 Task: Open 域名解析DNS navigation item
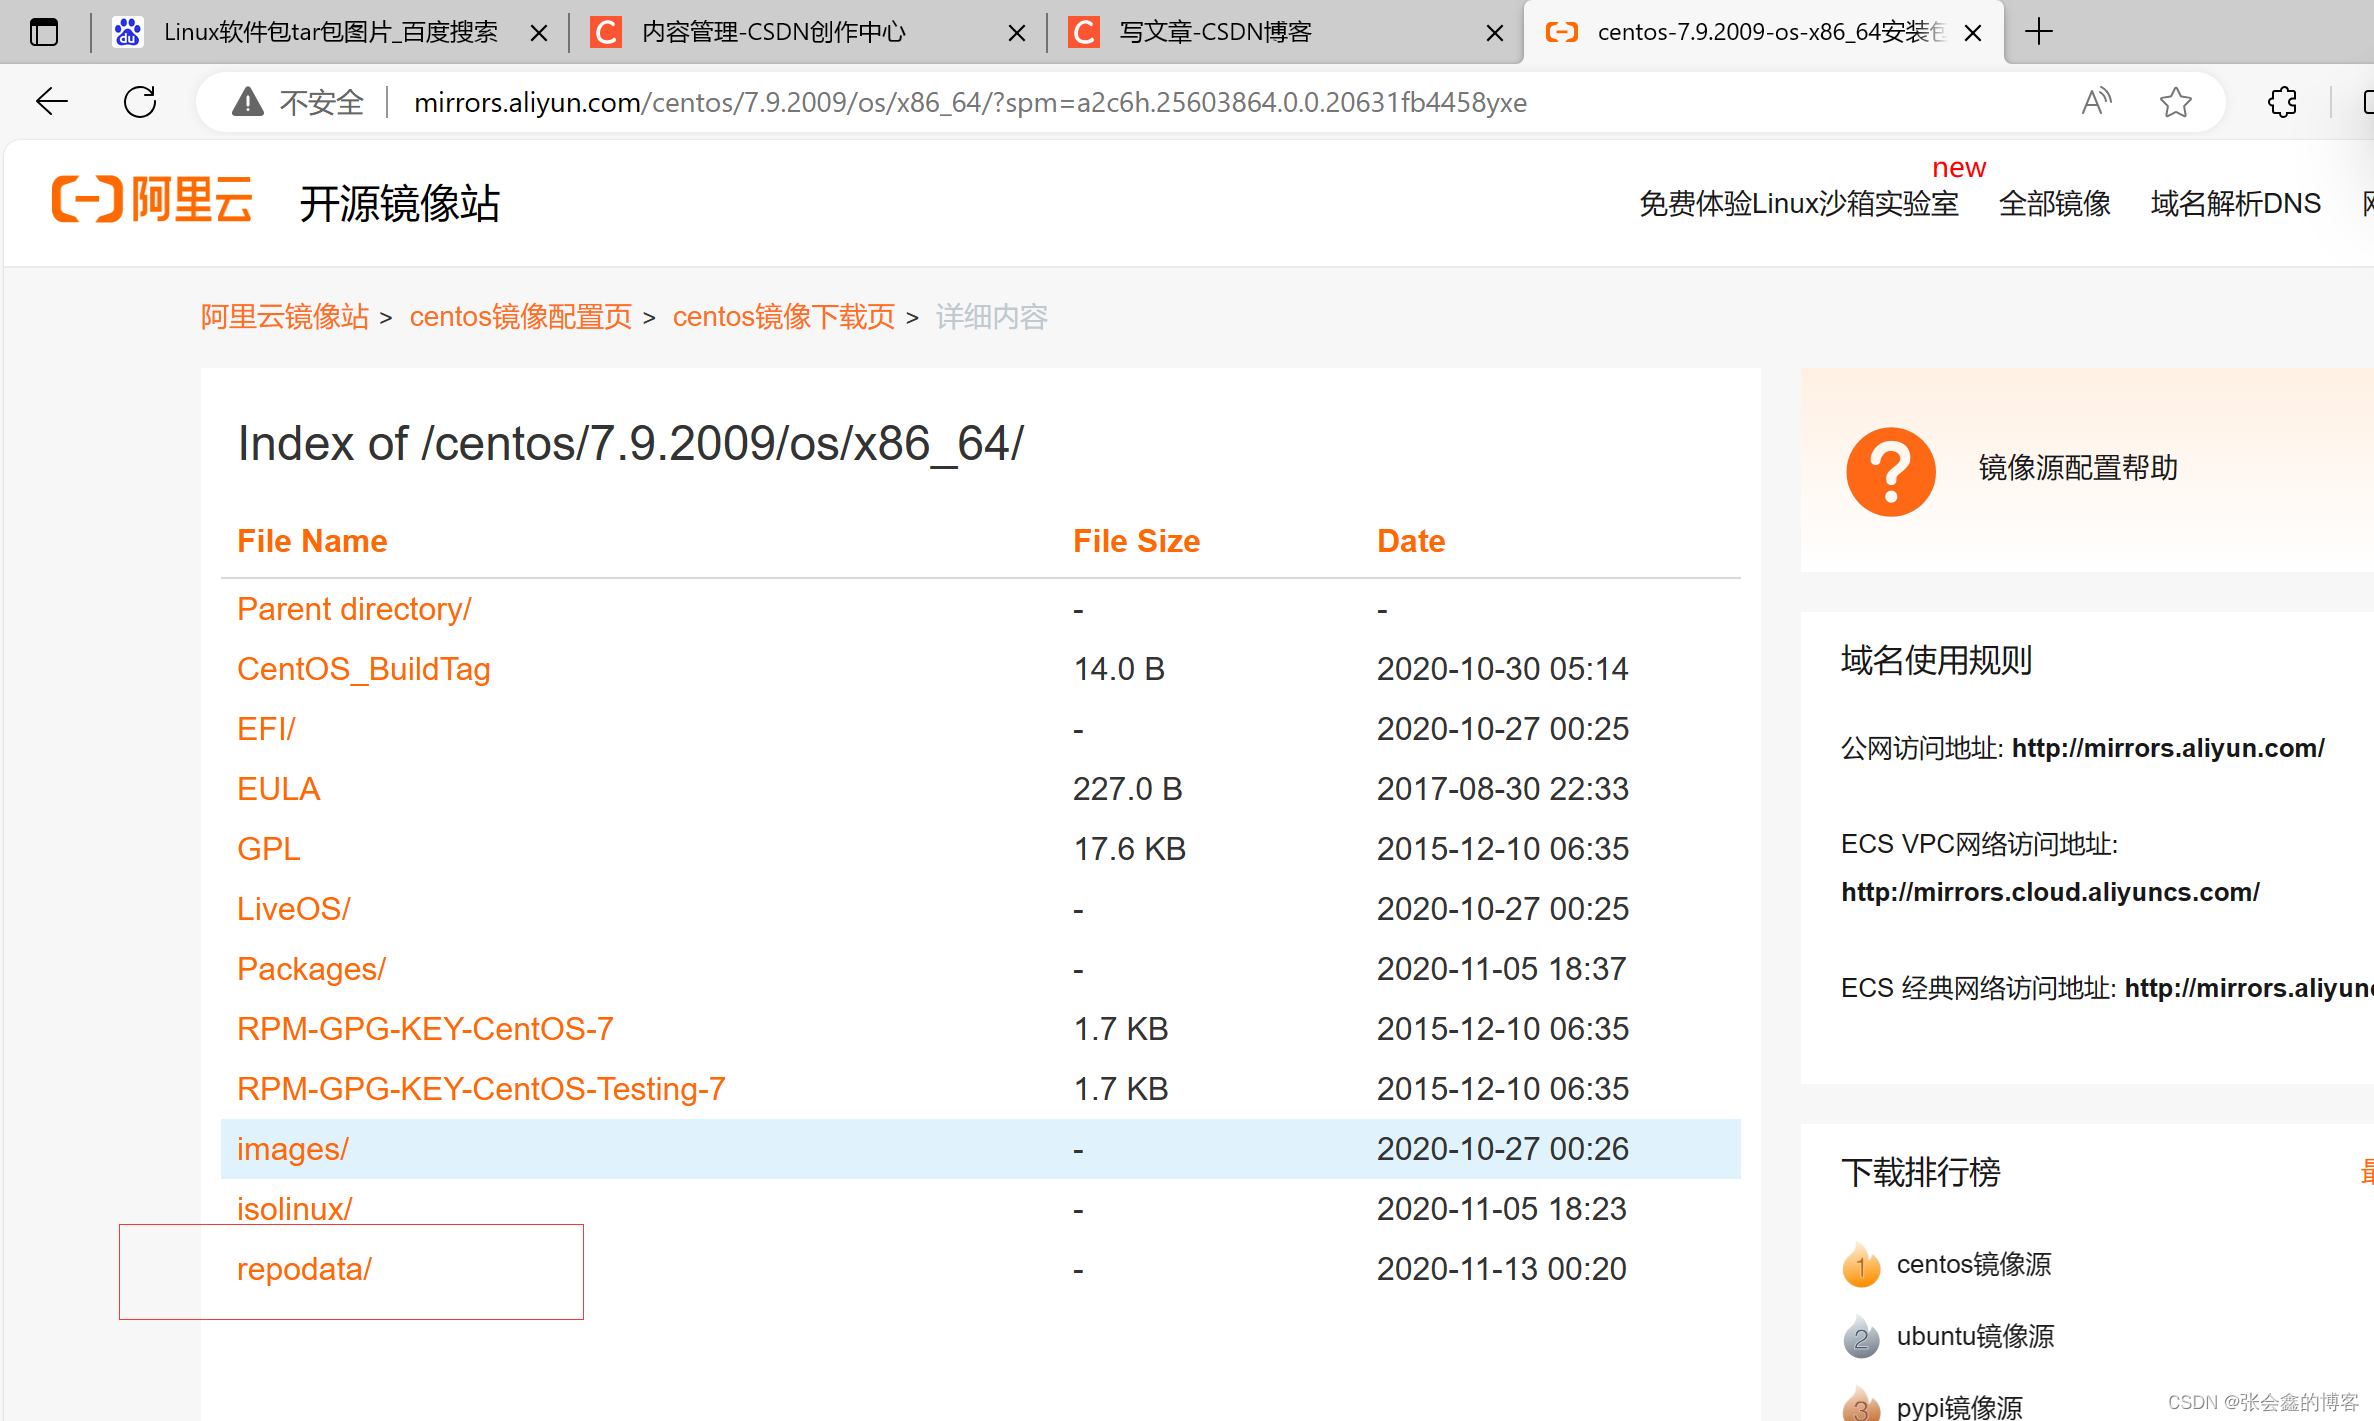pyautogui.click(x=2235, y=203)
